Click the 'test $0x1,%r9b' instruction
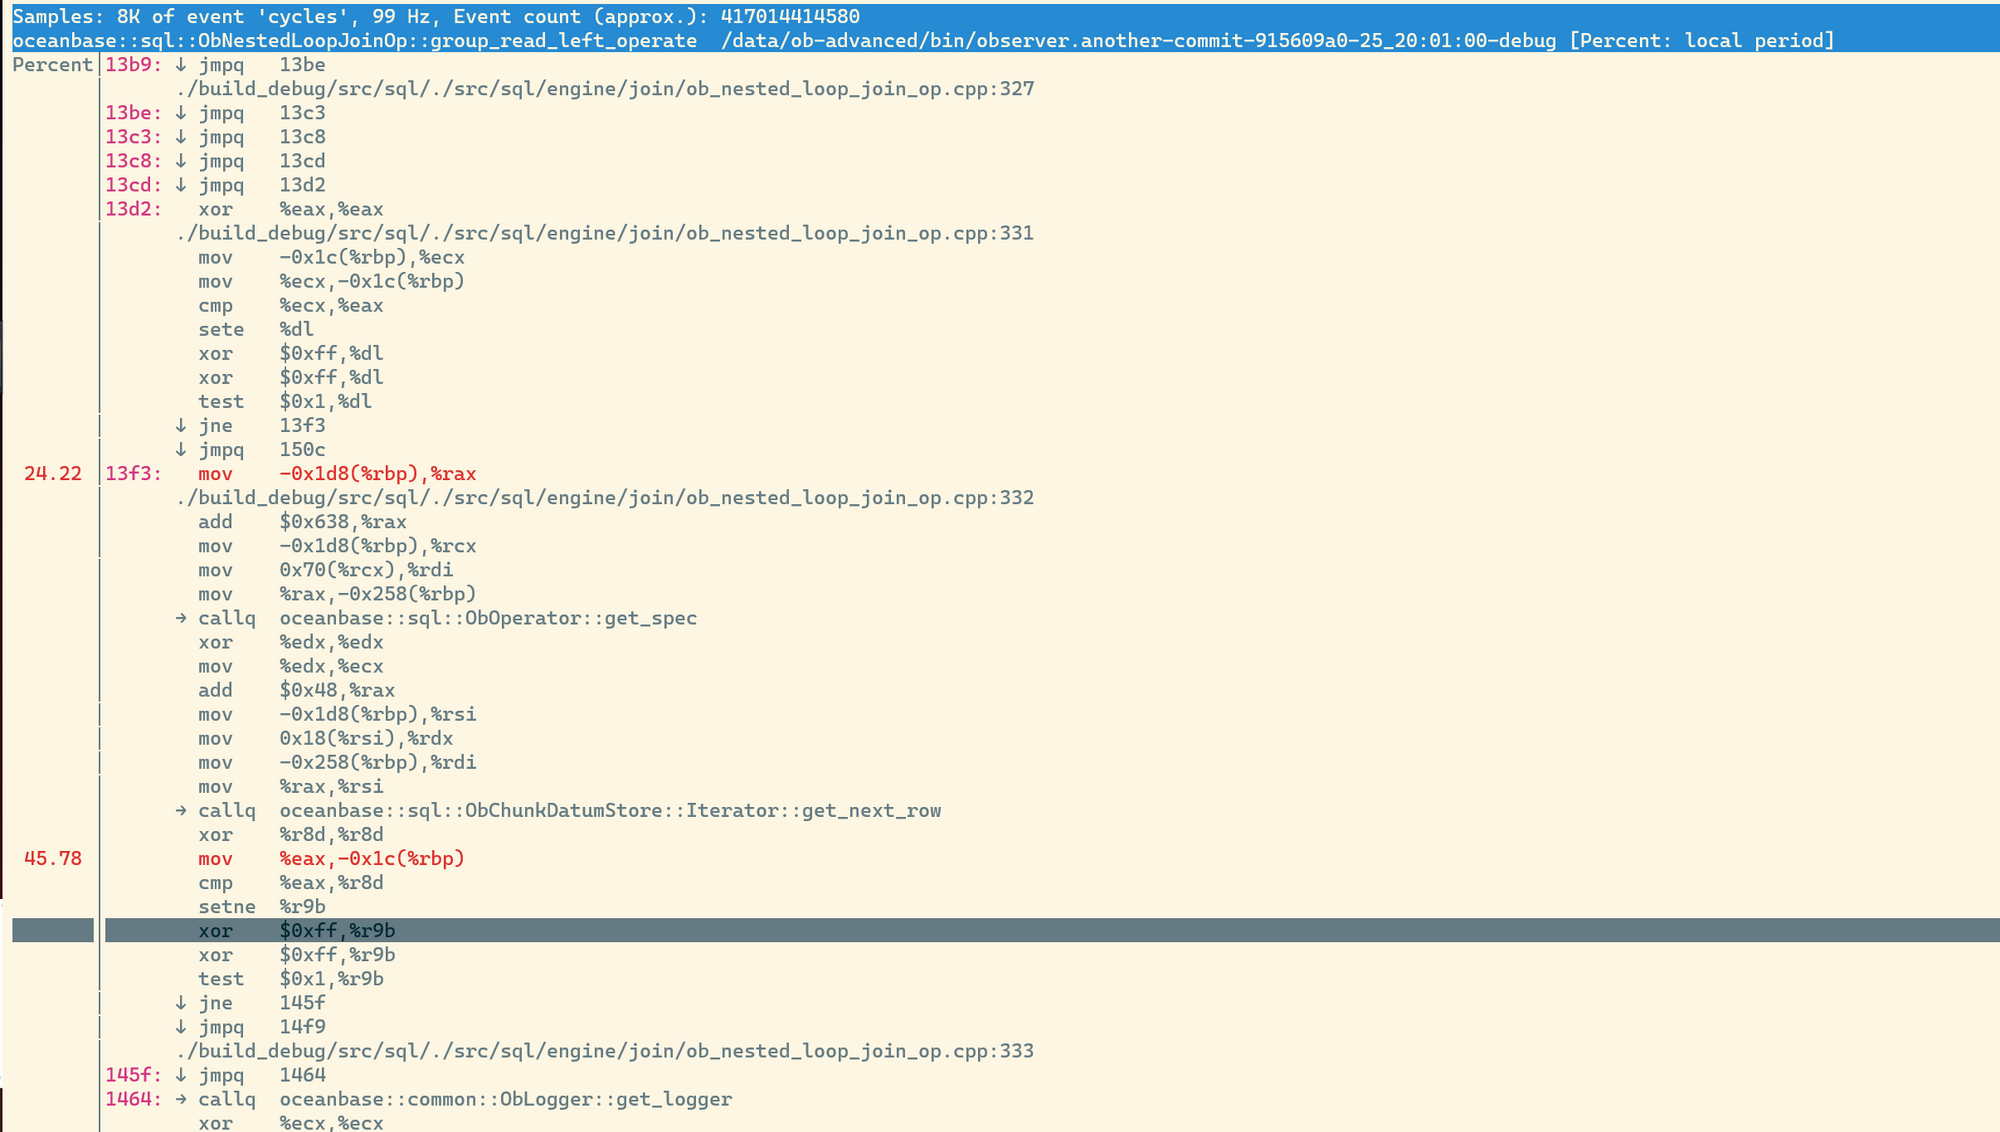 [290, 978]
